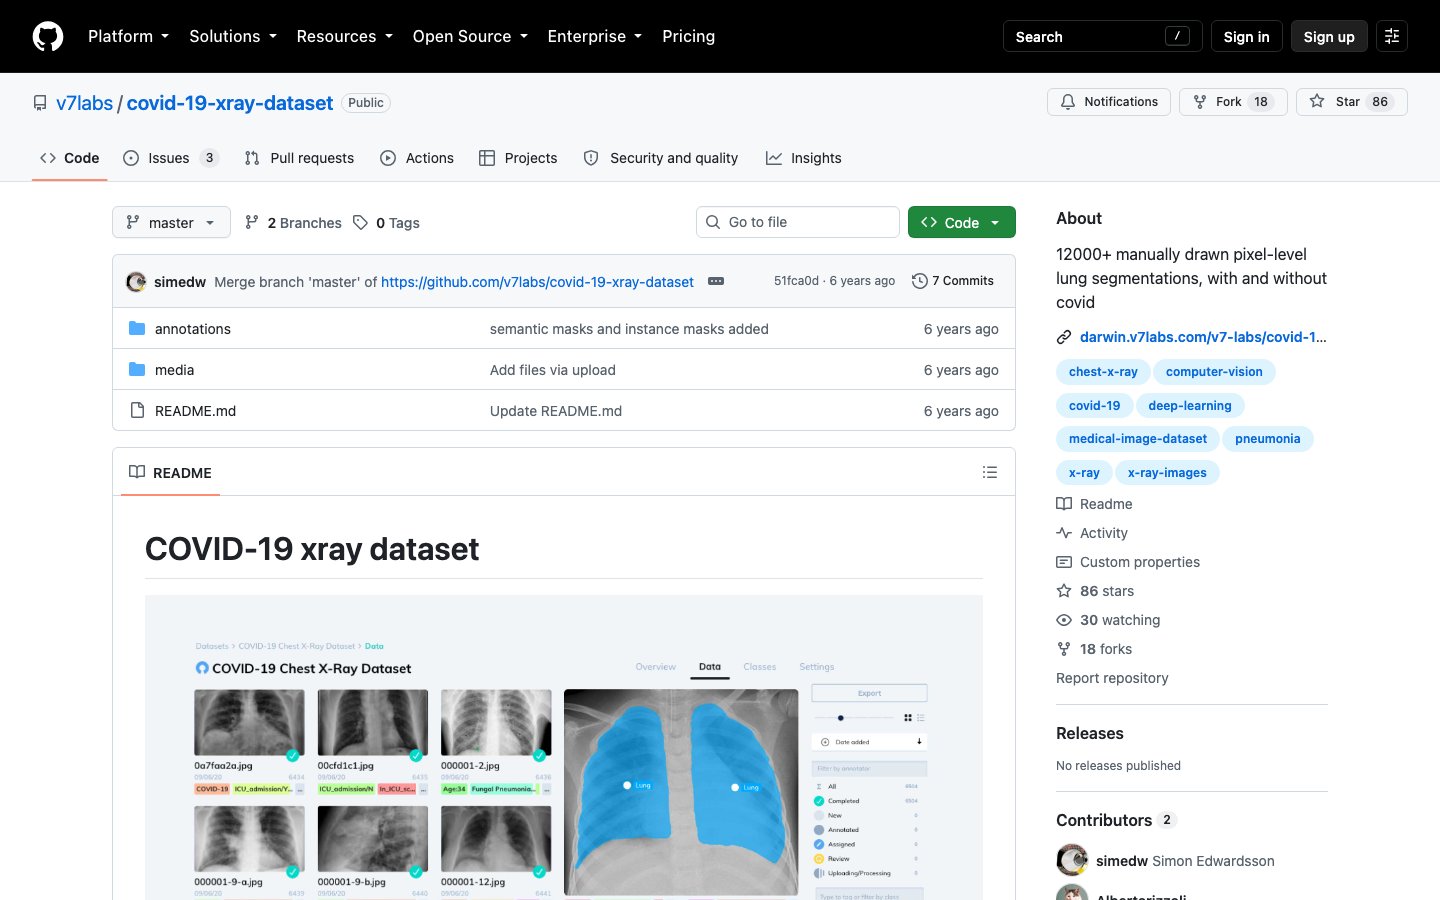Viewport: 1440px width, 900px height.
Task: Open the 7 Commits link
Action: pos(953,281)
